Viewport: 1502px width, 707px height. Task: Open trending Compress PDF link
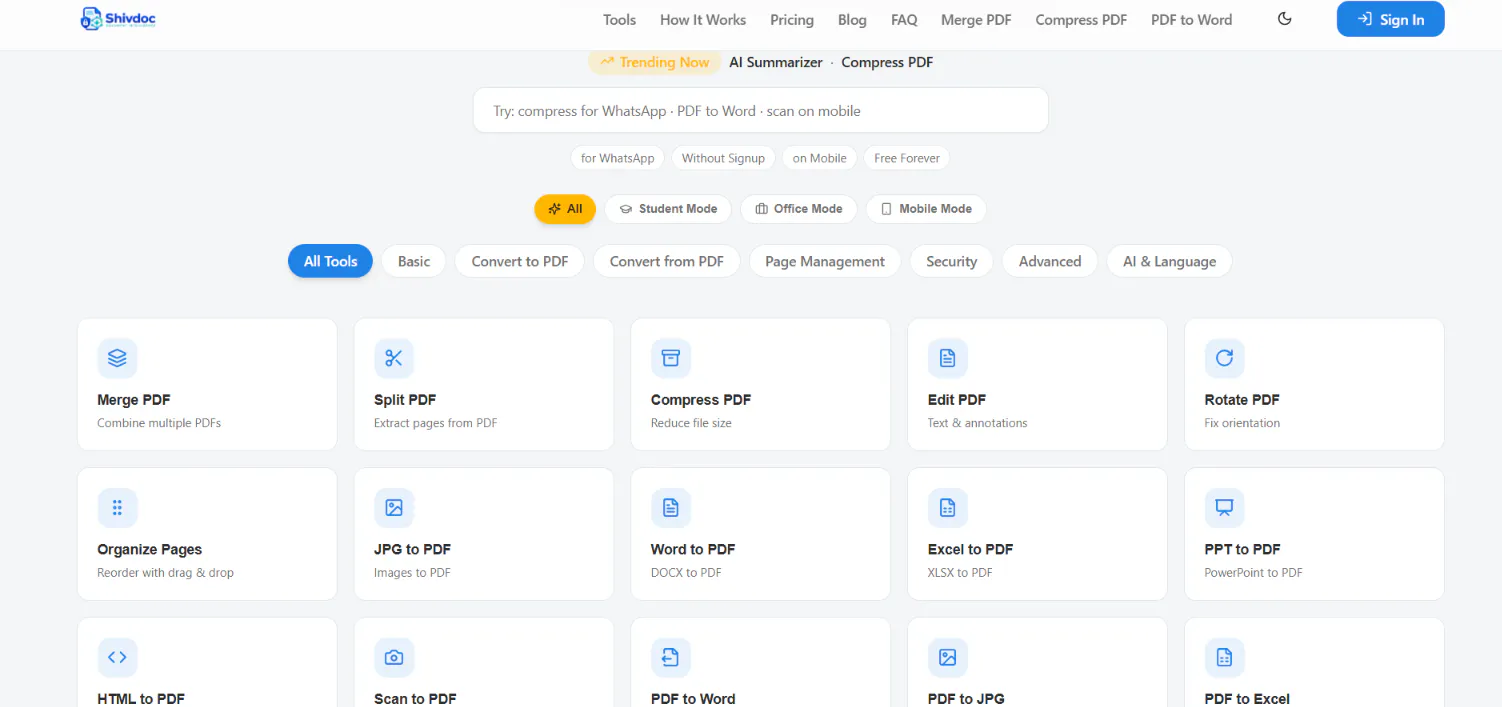(x=887, y=62)
